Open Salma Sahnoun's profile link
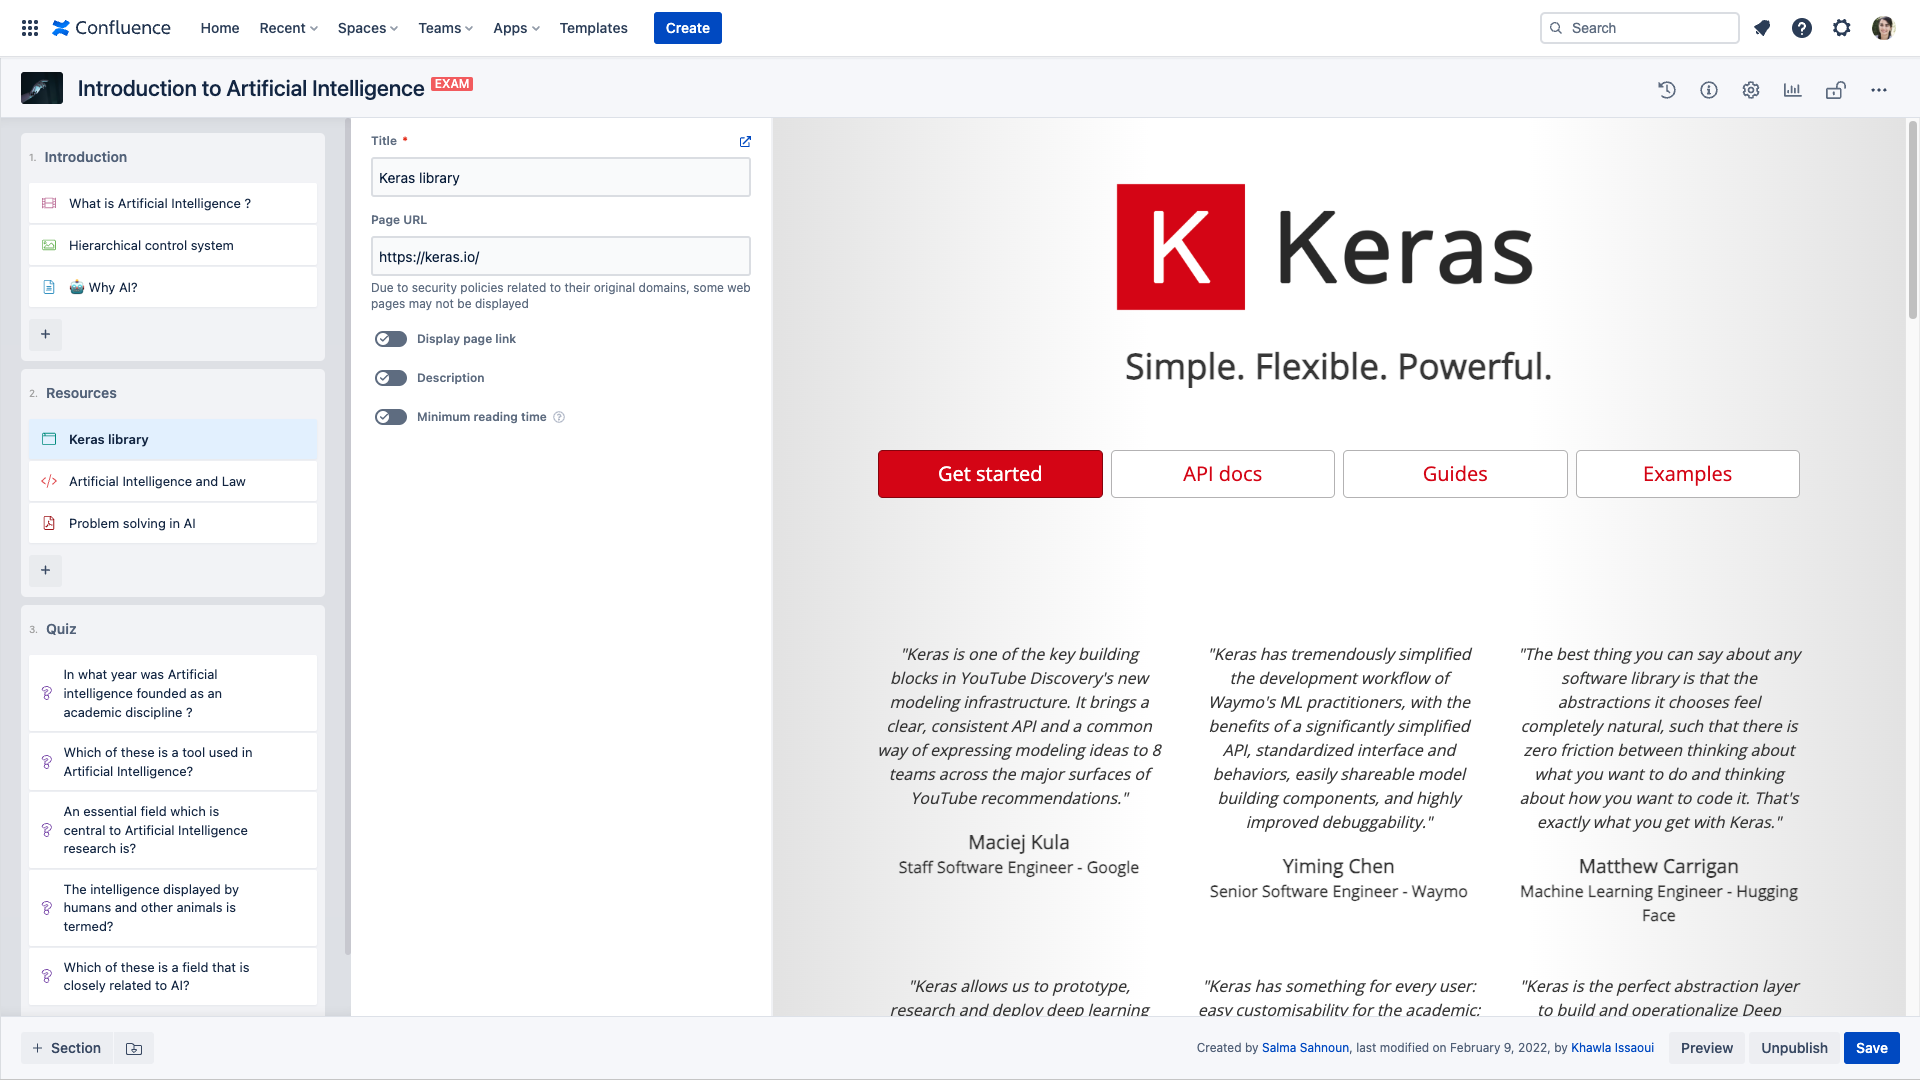The width and height of the screenshot is (1920, 1080). 1305,1048
